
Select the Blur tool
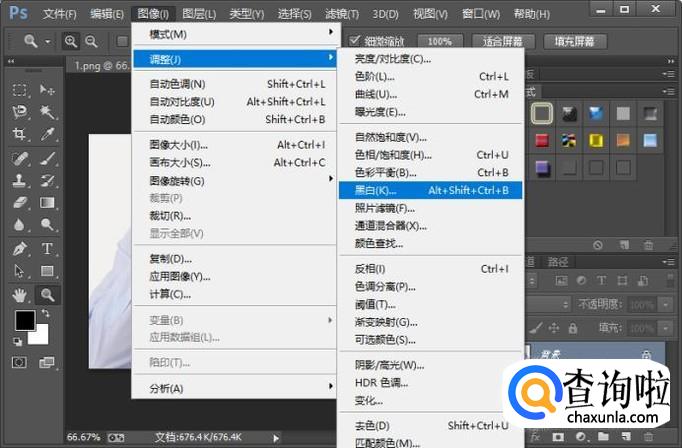point(19,224)
